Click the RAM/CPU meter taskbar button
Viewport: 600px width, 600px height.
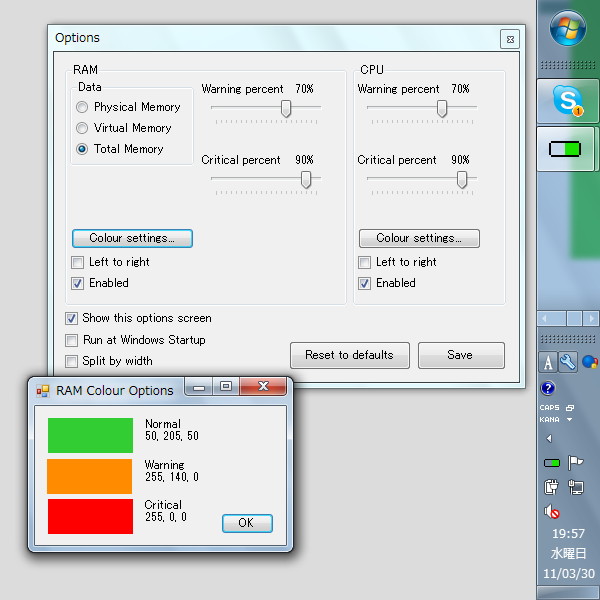click(565, 149)
